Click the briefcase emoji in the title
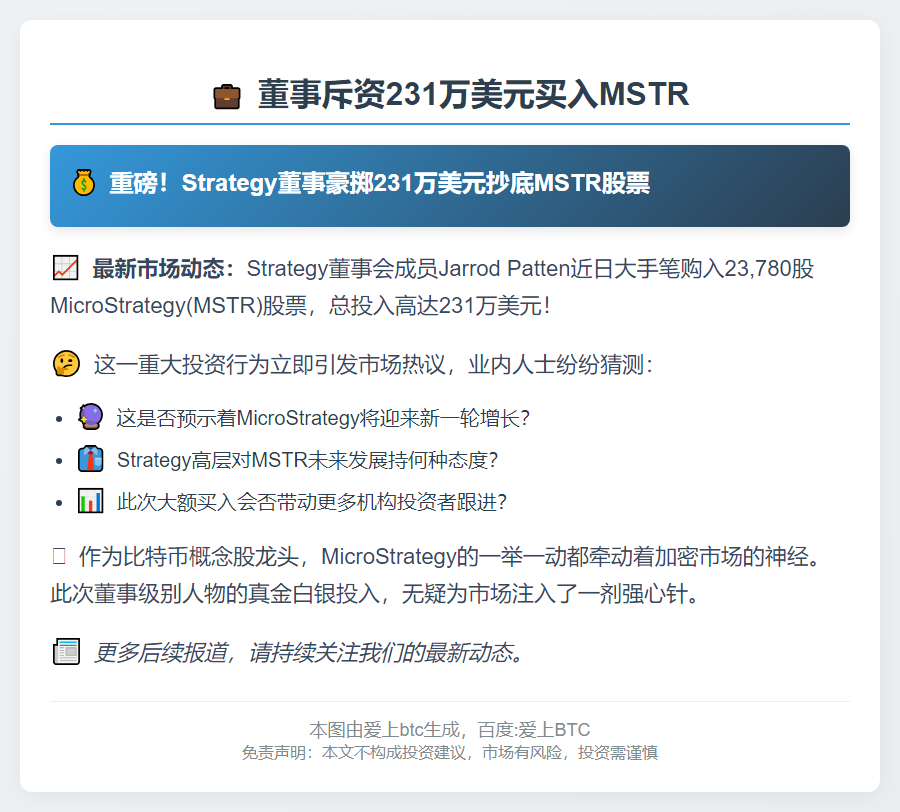The image size is (900, 812). pyautogui.click(x=227, y=97)
